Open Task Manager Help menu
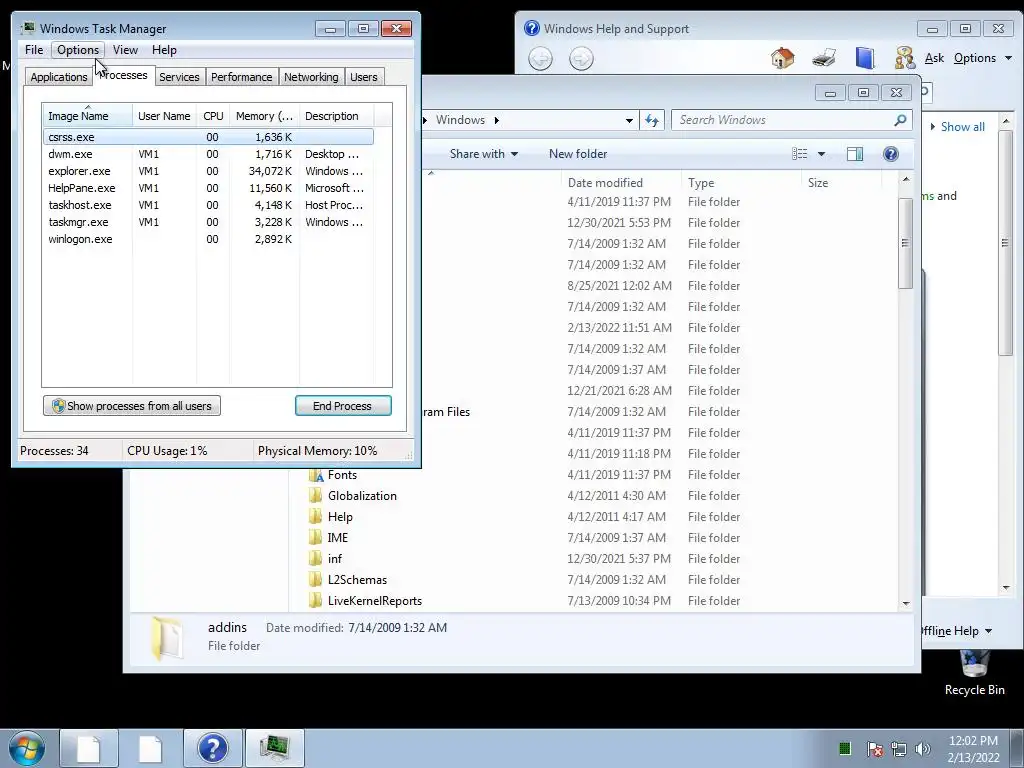 (164, 50)
